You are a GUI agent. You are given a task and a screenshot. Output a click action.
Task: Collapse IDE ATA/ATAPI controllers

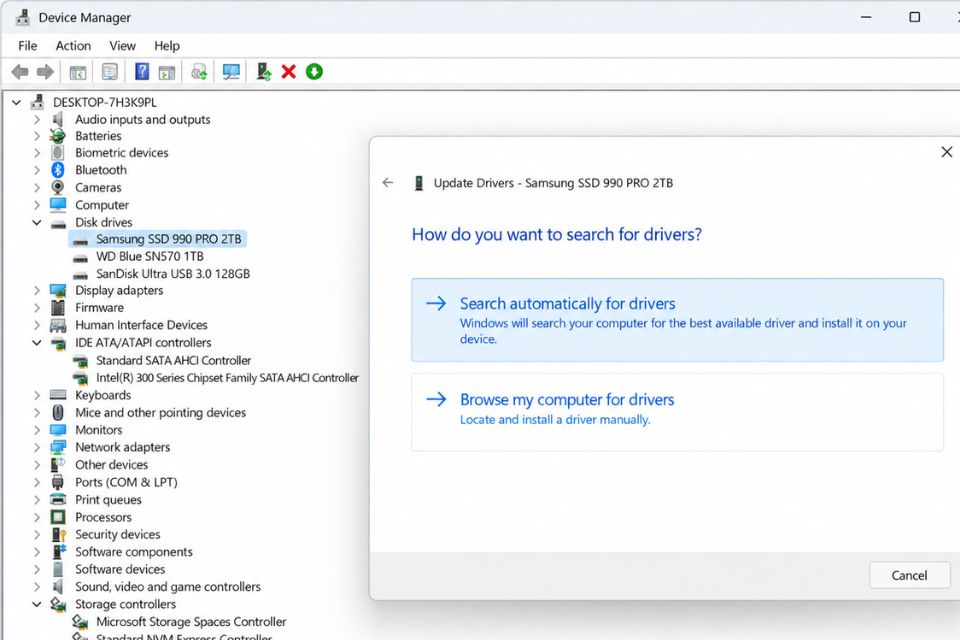click(37, 342)
